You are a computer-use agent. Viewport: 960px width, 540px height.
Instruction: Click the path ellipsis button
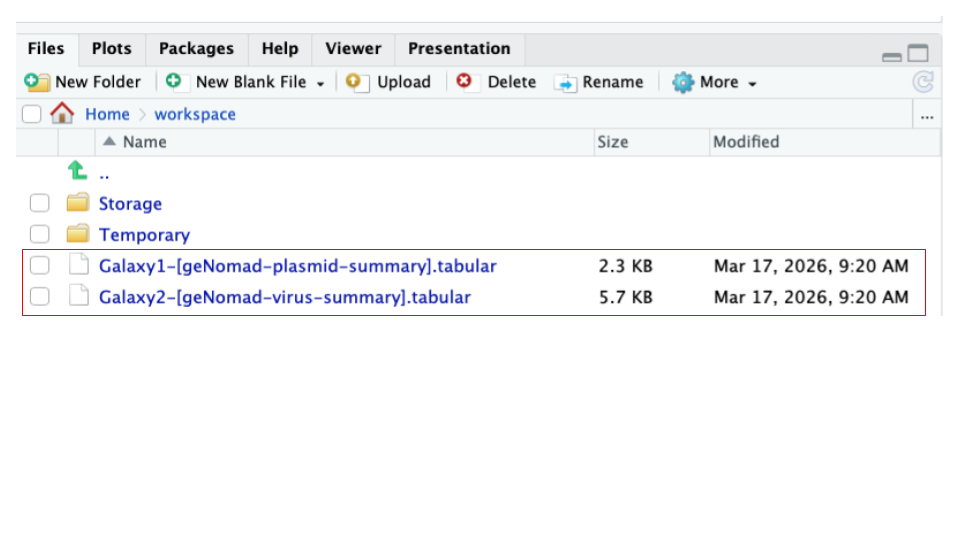pyautogui.click(x=927, y=115)
